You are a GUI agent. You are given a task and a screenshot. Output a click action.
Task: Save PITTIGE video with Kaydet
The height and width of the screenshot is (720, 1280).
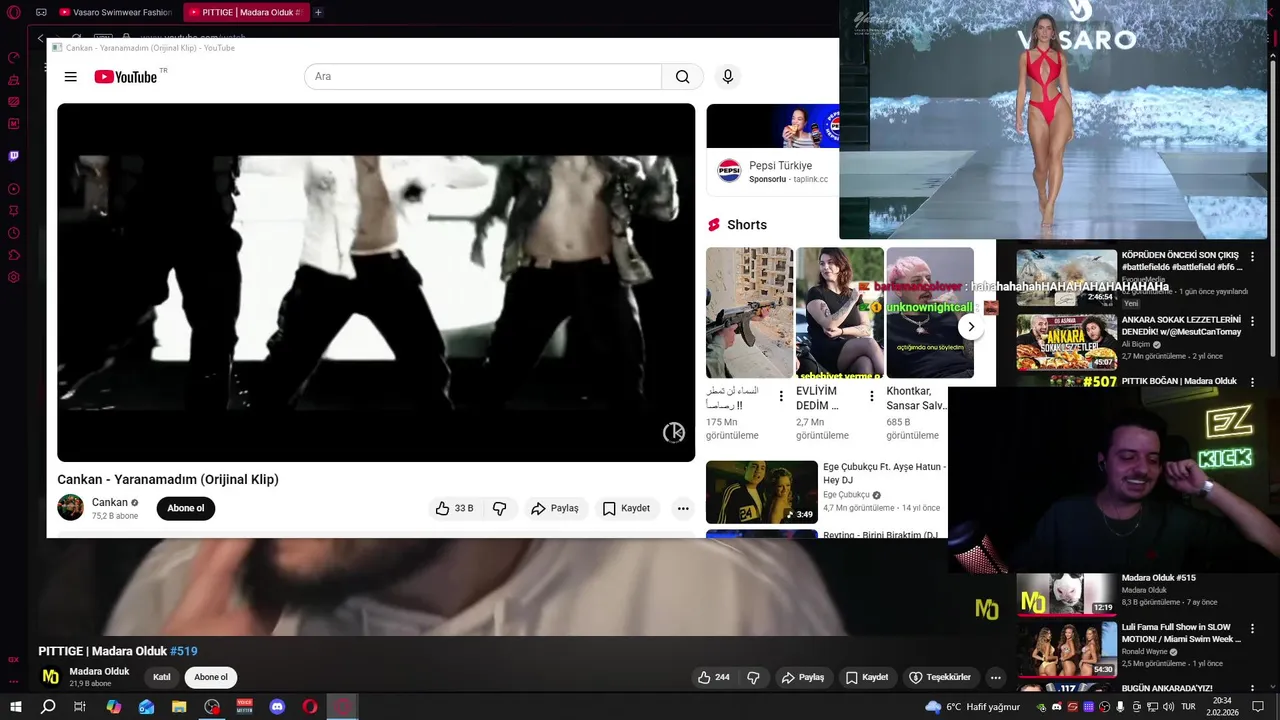867,677
